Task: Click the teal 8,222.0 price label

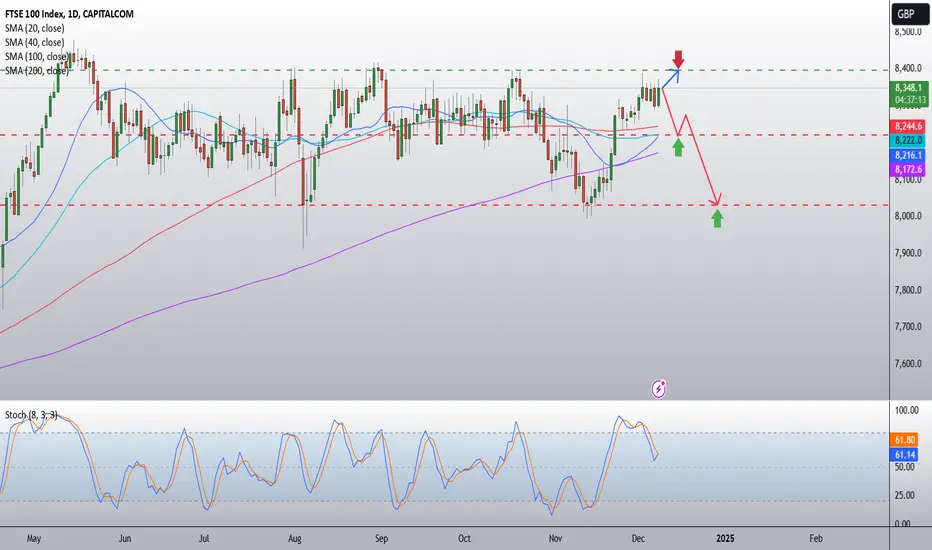Action: tap(908, 140)
